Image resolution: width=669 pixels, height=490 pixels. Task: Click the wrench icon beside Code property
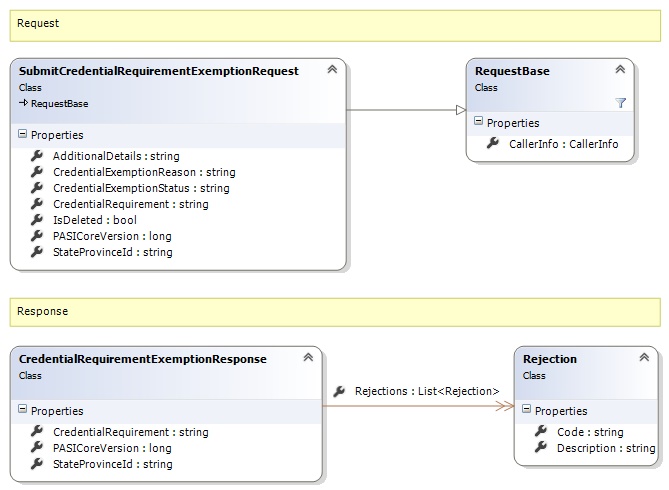tap(541, 432)
